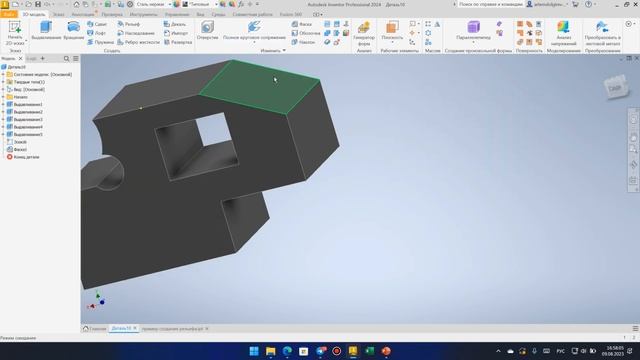Select the Наклон (Draft) tool
The image size is (640, 360).
[x=303, y=42]
